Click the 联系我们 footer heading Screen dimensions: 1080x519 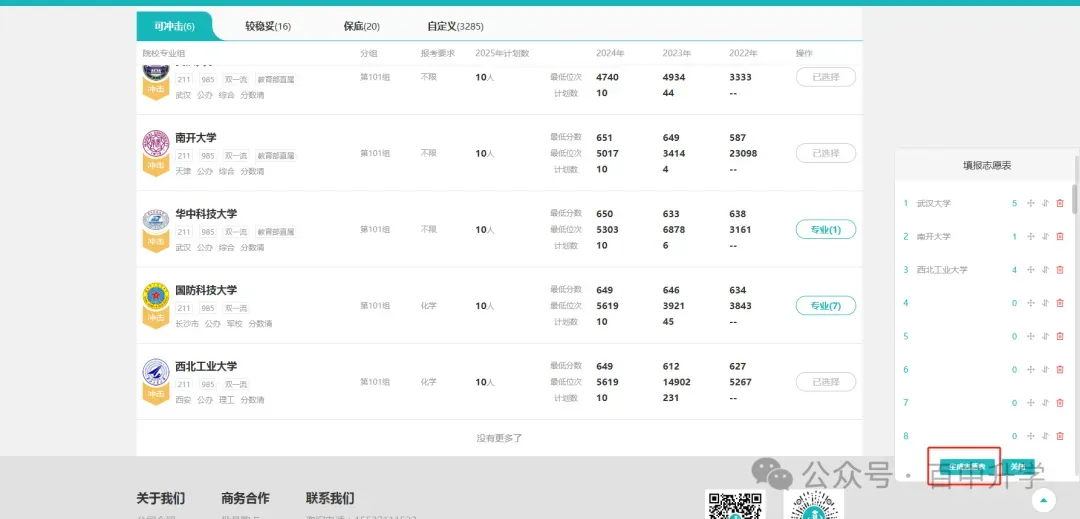pos(330,498)
